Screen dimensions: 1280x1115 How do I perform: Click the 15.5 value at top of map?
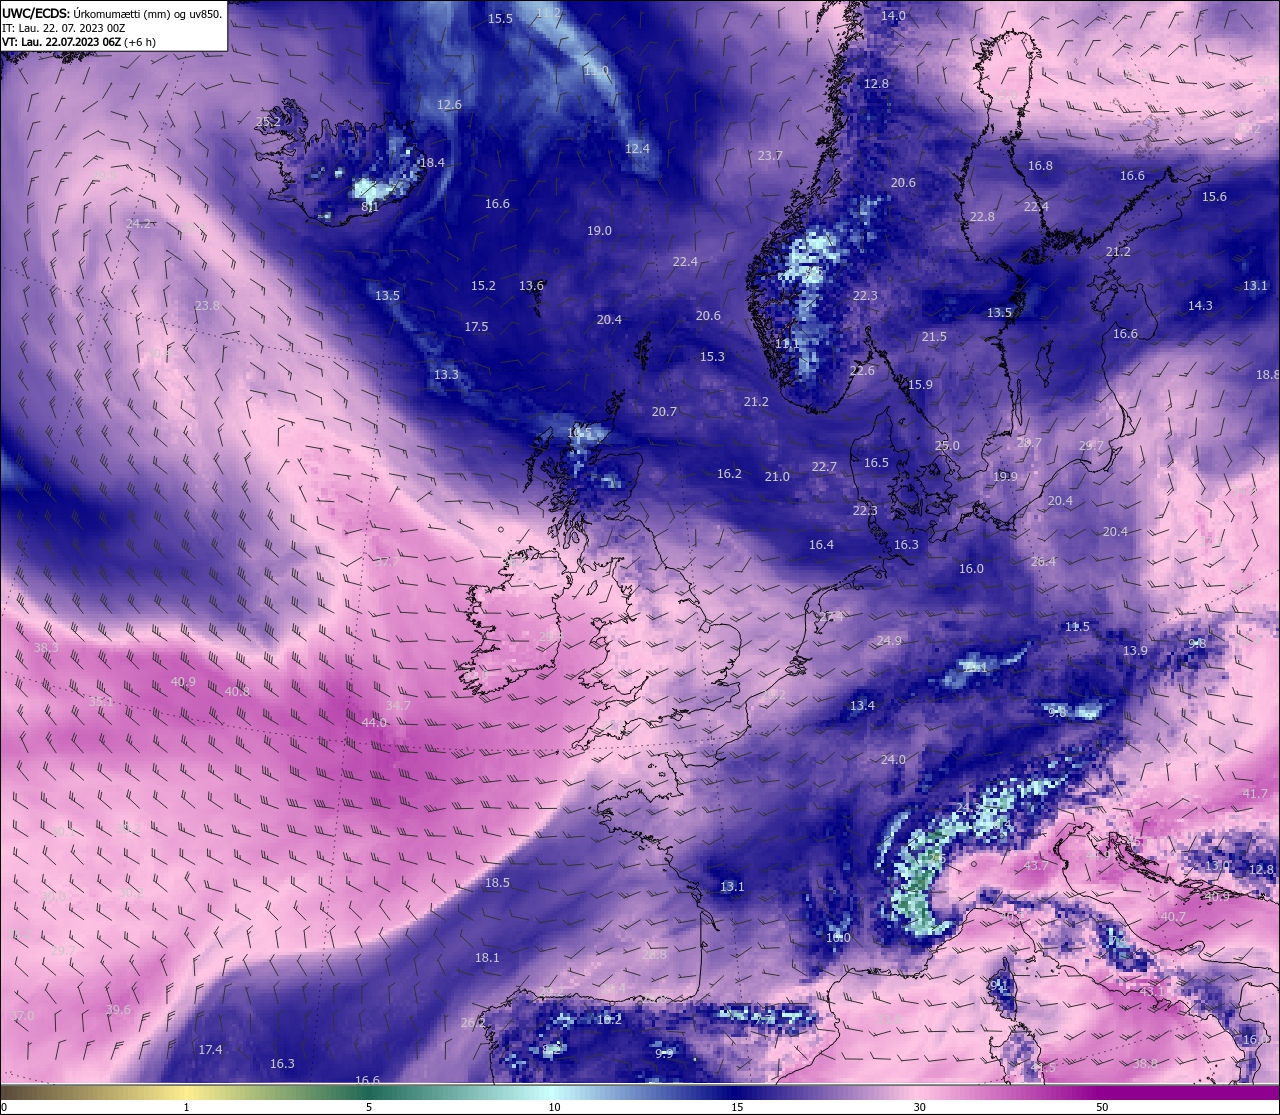coord(500,19)
